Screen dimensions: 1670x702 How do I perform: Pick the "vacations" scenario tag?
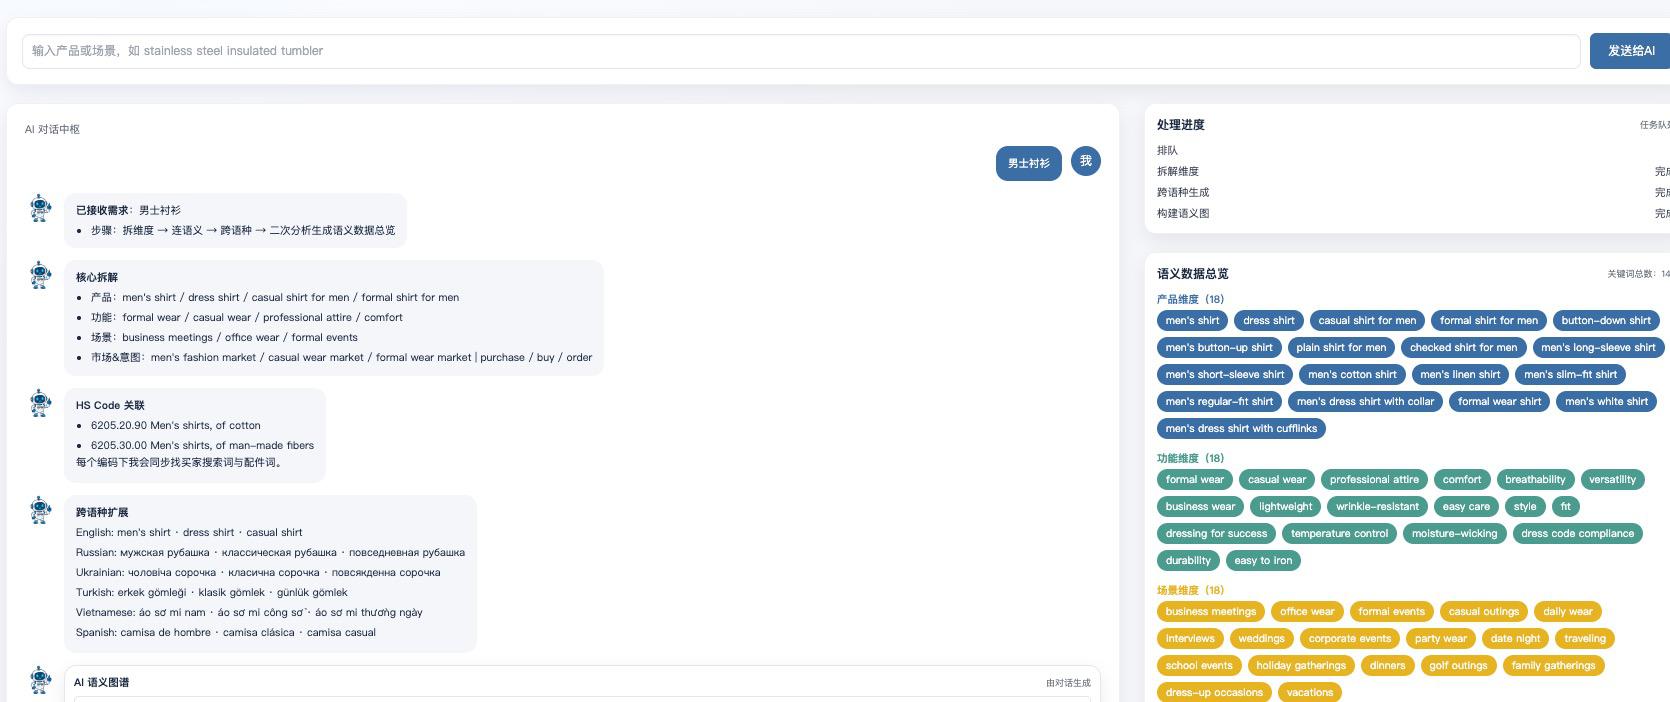(x=1309, y=692)
